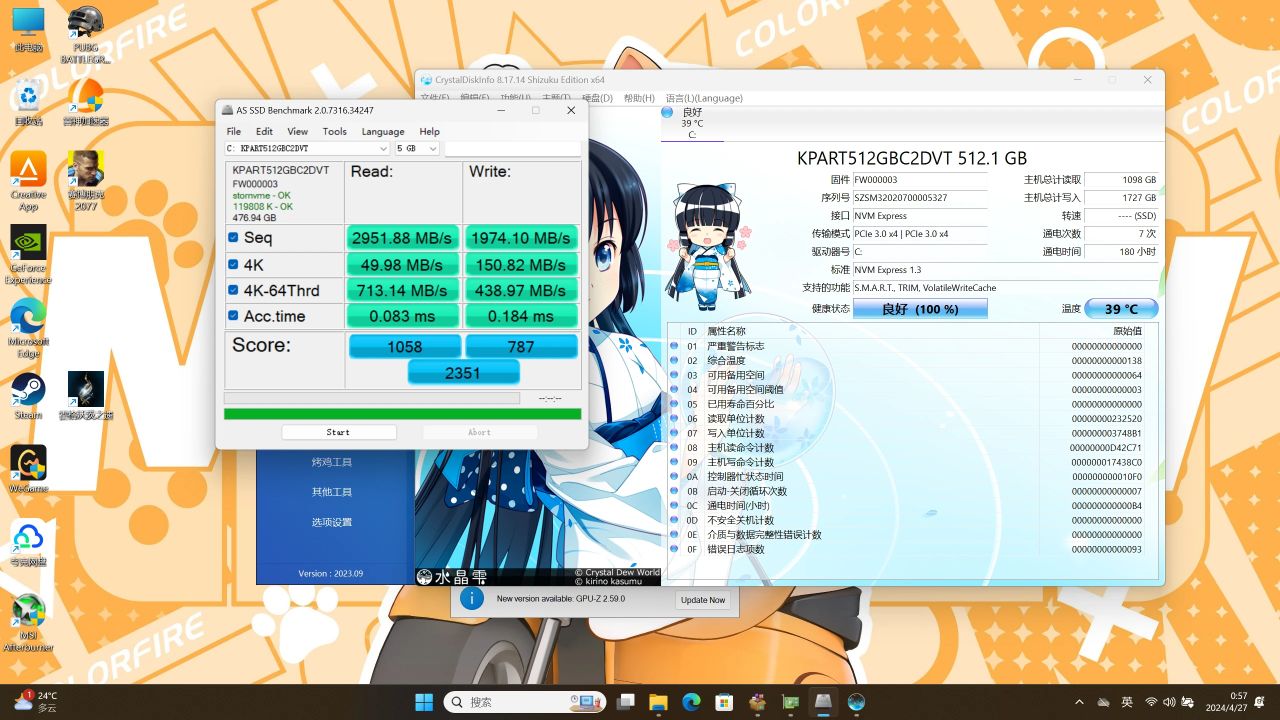Switch to AS SSD Benchmark taskbar icon

pyautogui.click(x=823, y=702)
